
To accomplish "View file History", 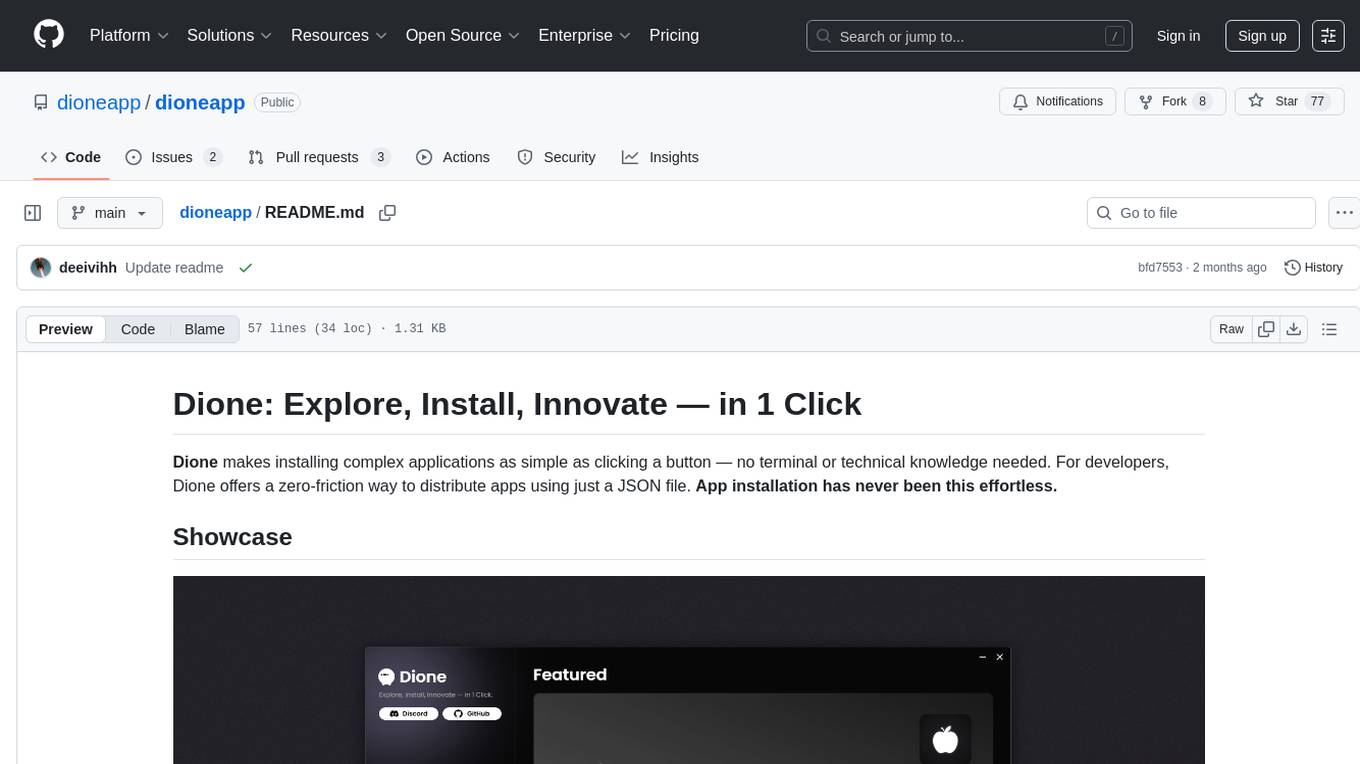I will click(x=1313, y=267).
